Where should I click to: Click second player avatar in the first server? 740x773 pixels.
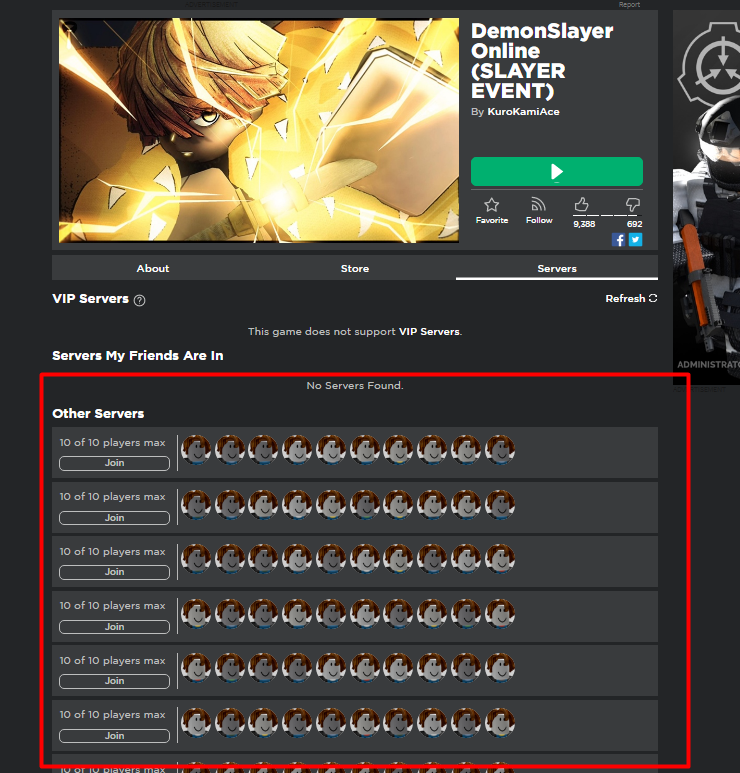230,450
